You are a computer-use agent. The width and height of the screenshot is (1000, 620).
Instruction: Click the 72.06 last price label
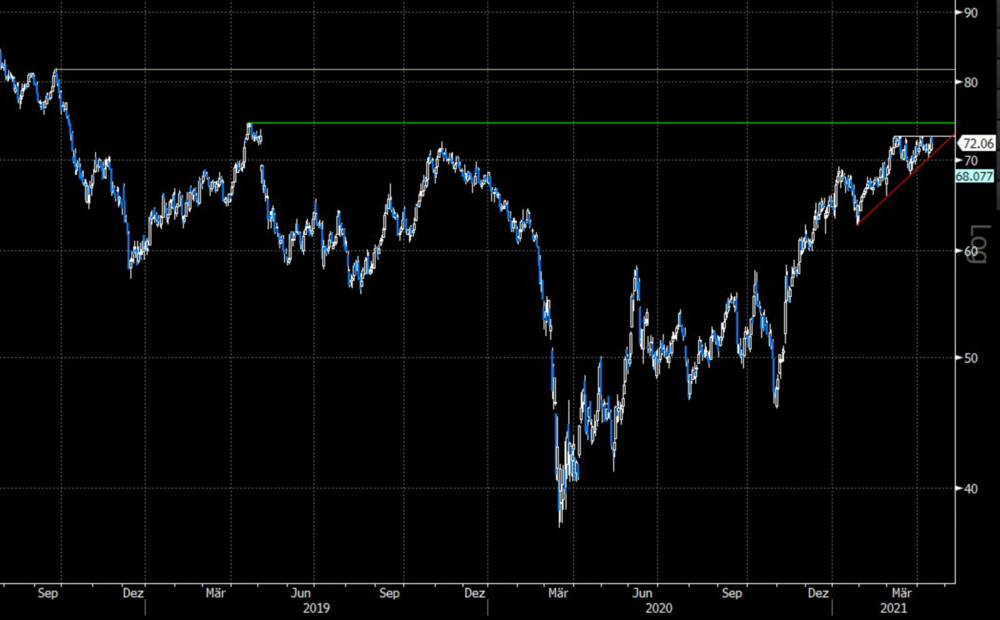pos(977,144)
